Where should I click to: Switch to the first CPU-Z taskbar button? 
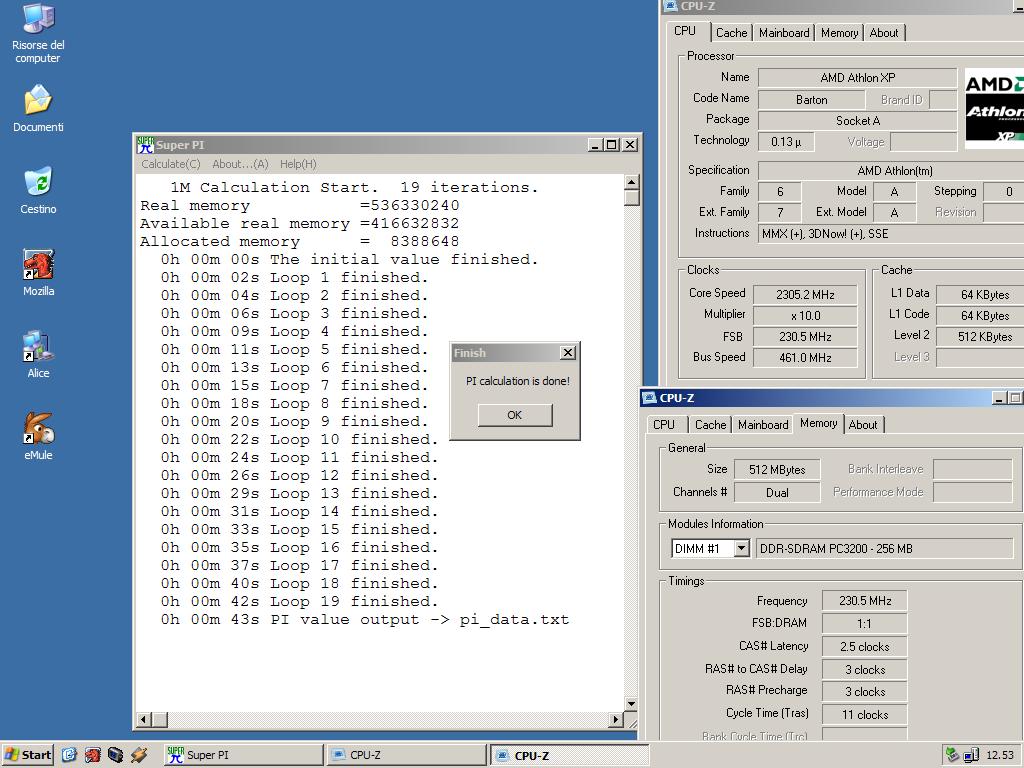(406, 755)
